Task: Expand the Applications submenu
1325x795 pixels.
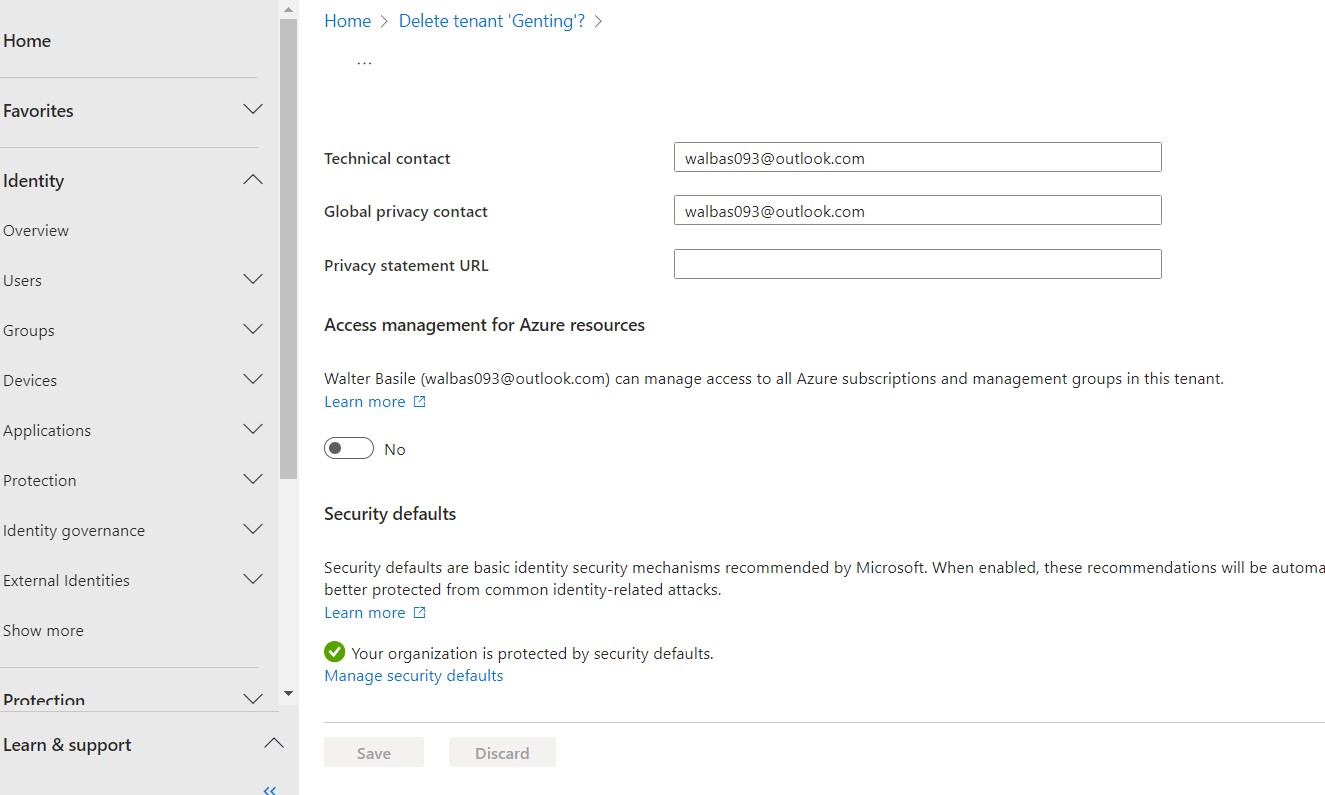Action: coord(253,430)
